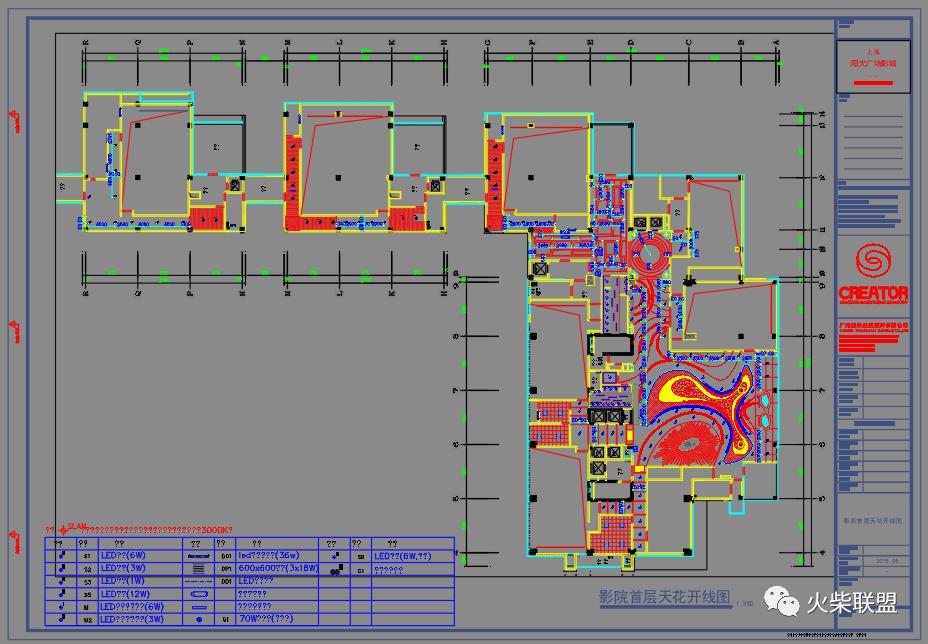This screenshot has height=644, width=928.
Task: Select the S1 LED (6W) legend symbol
Action: (x=64, y=555)
